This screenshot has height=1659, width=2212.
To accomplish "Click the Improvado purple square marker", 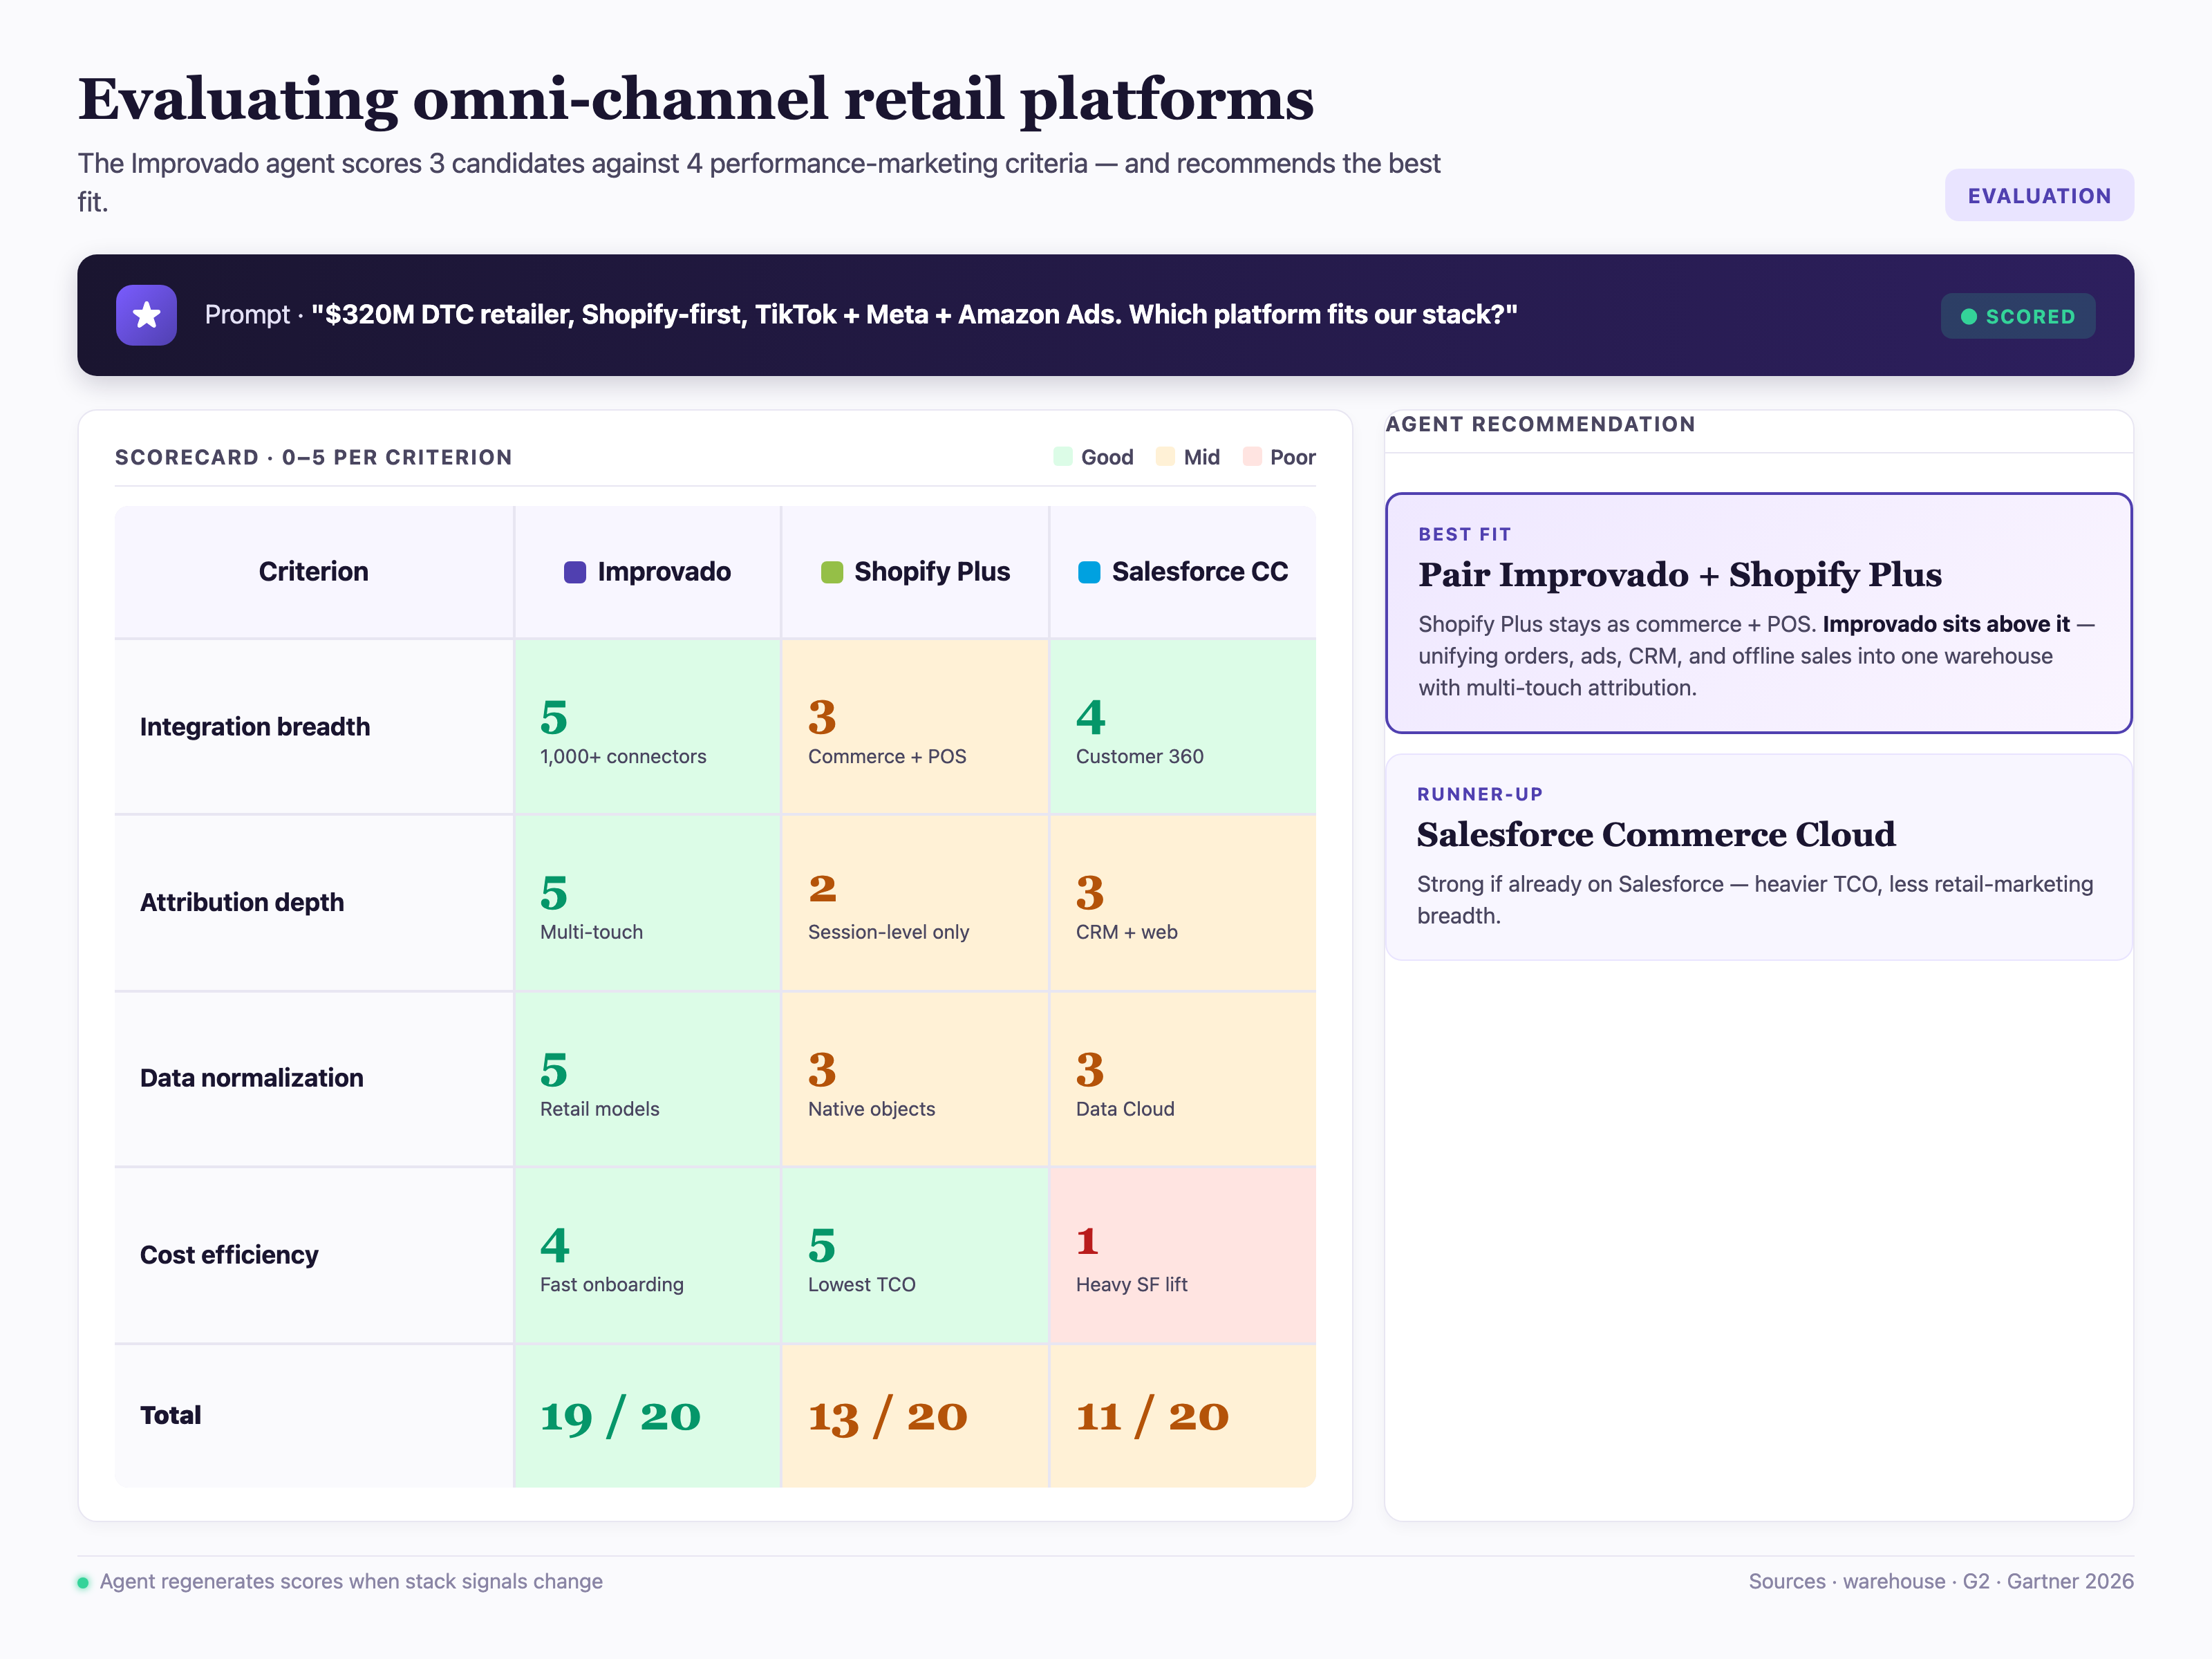I will 575,572.
